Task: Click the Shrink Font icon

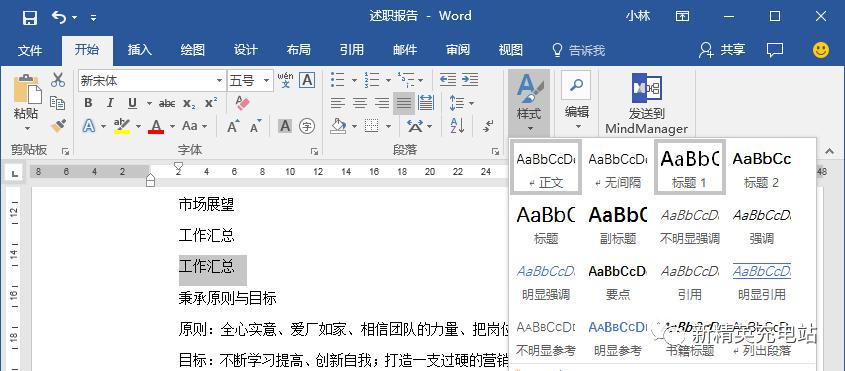Action: point(255,126)
